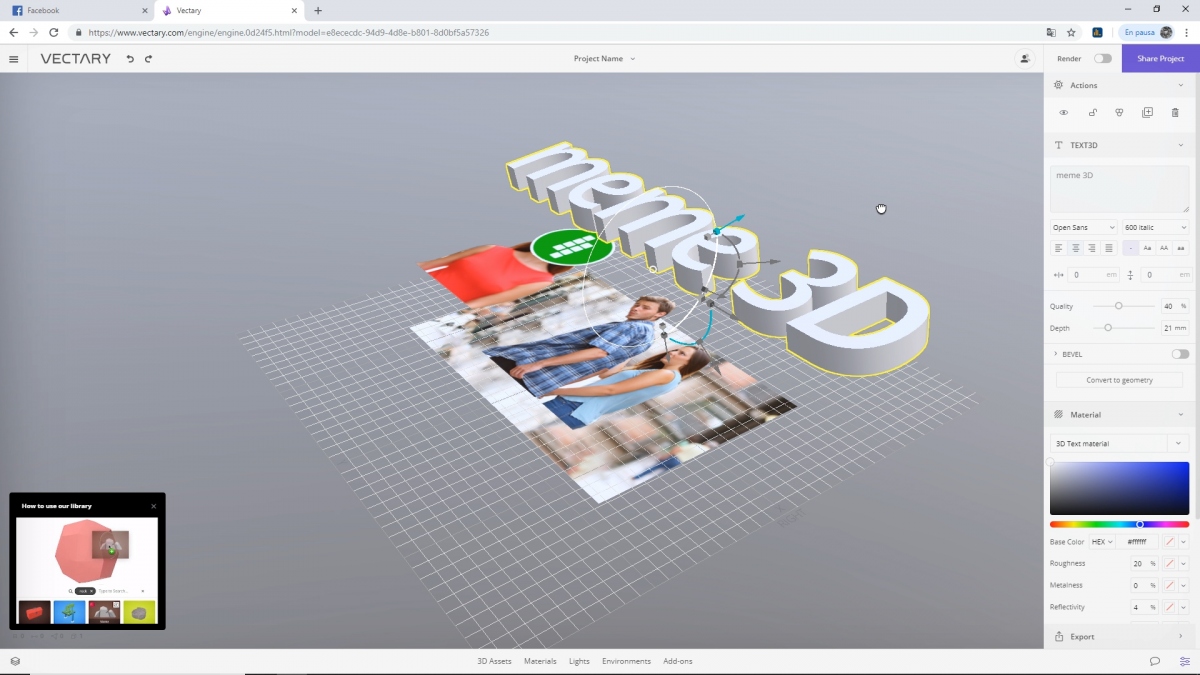Open the hamburger menu at top left
Screen dimensions: 1200x675
coord(14,58)
